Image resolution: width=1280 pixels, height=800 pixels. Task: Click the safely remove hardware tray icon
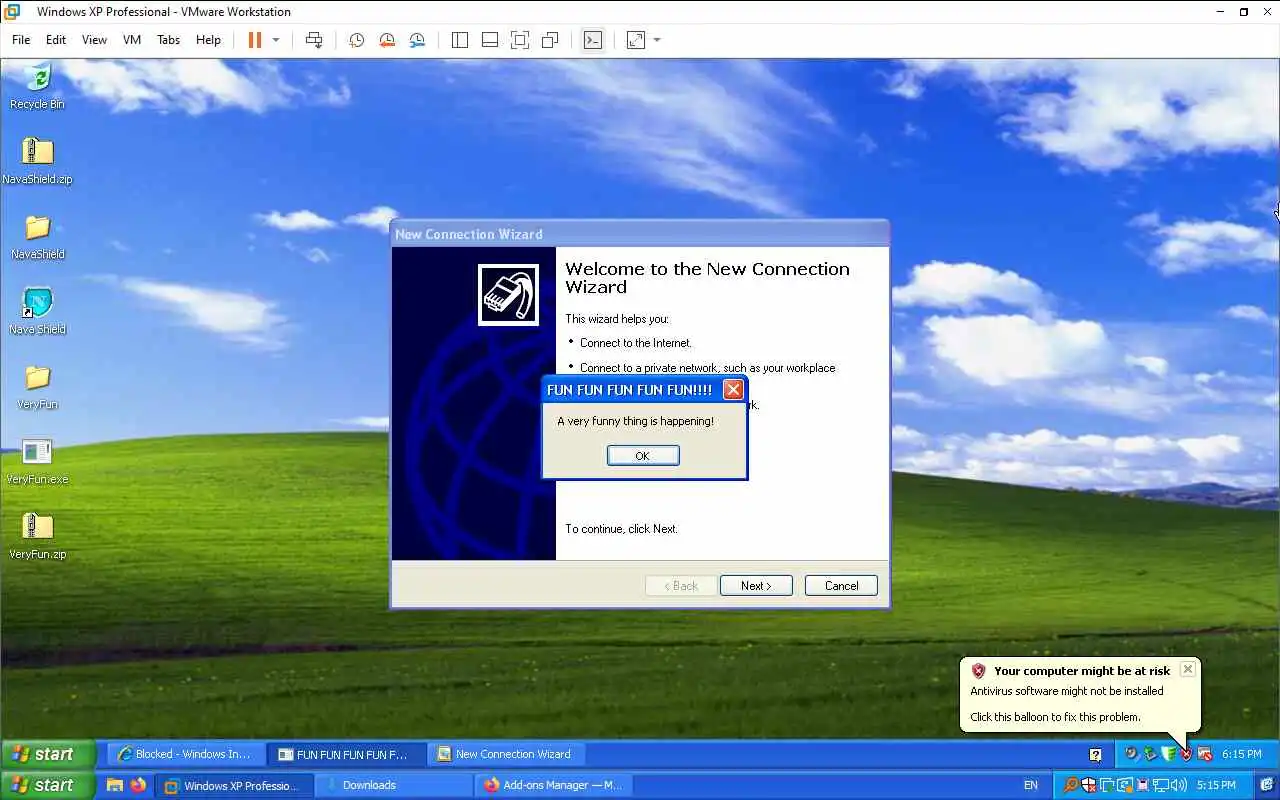(1150, 753)
